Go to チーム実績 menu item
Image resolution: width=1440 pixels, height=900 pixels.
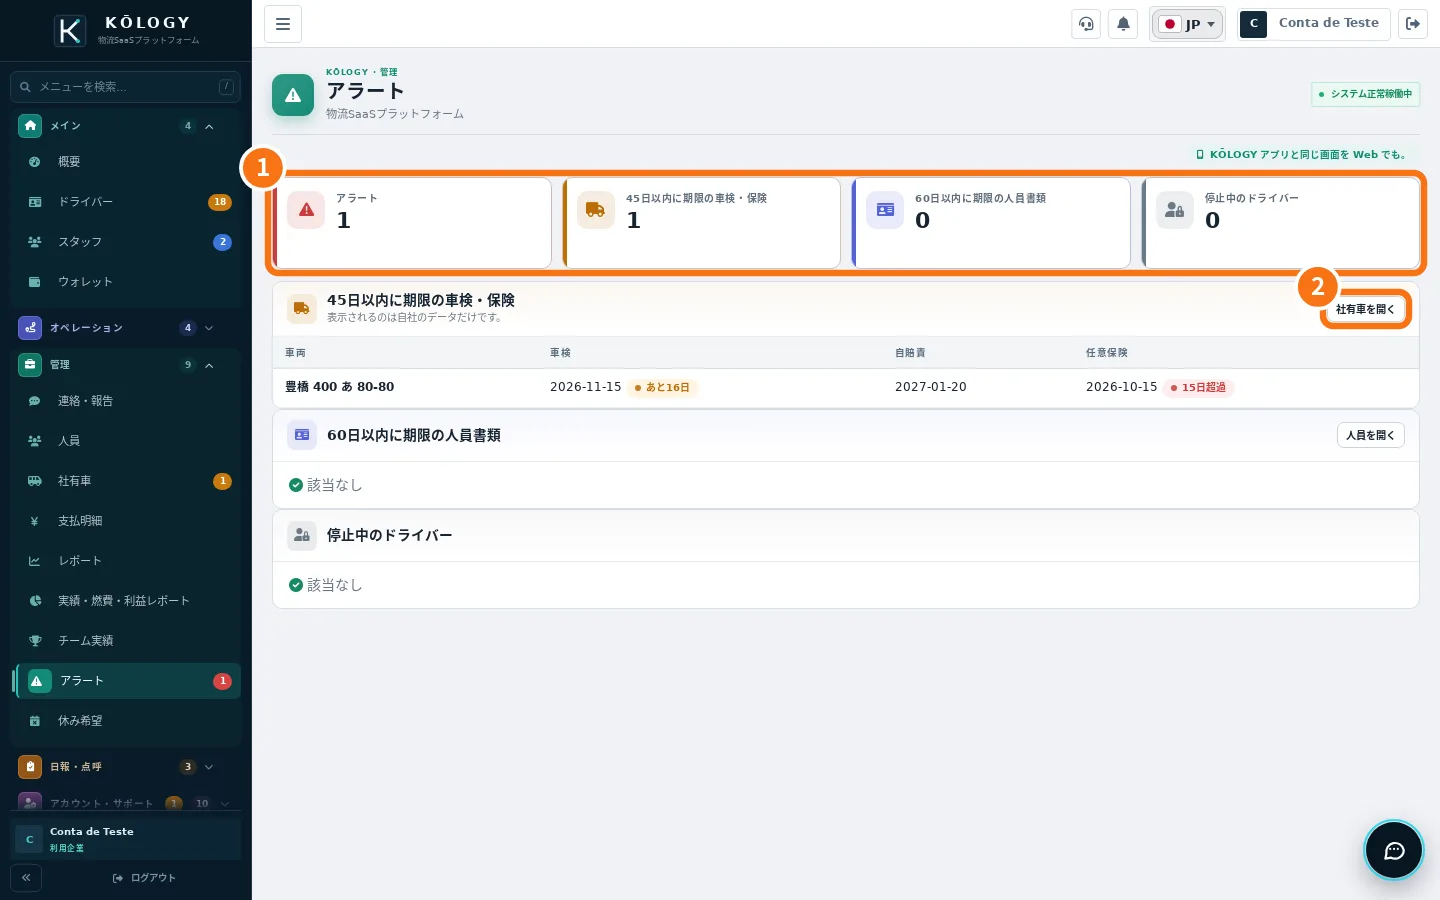coord(128,641)
